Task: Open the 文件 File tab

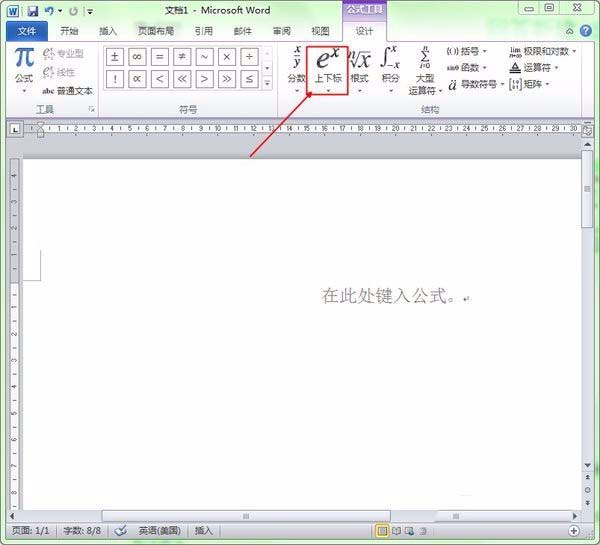Action: coord(27,31)
